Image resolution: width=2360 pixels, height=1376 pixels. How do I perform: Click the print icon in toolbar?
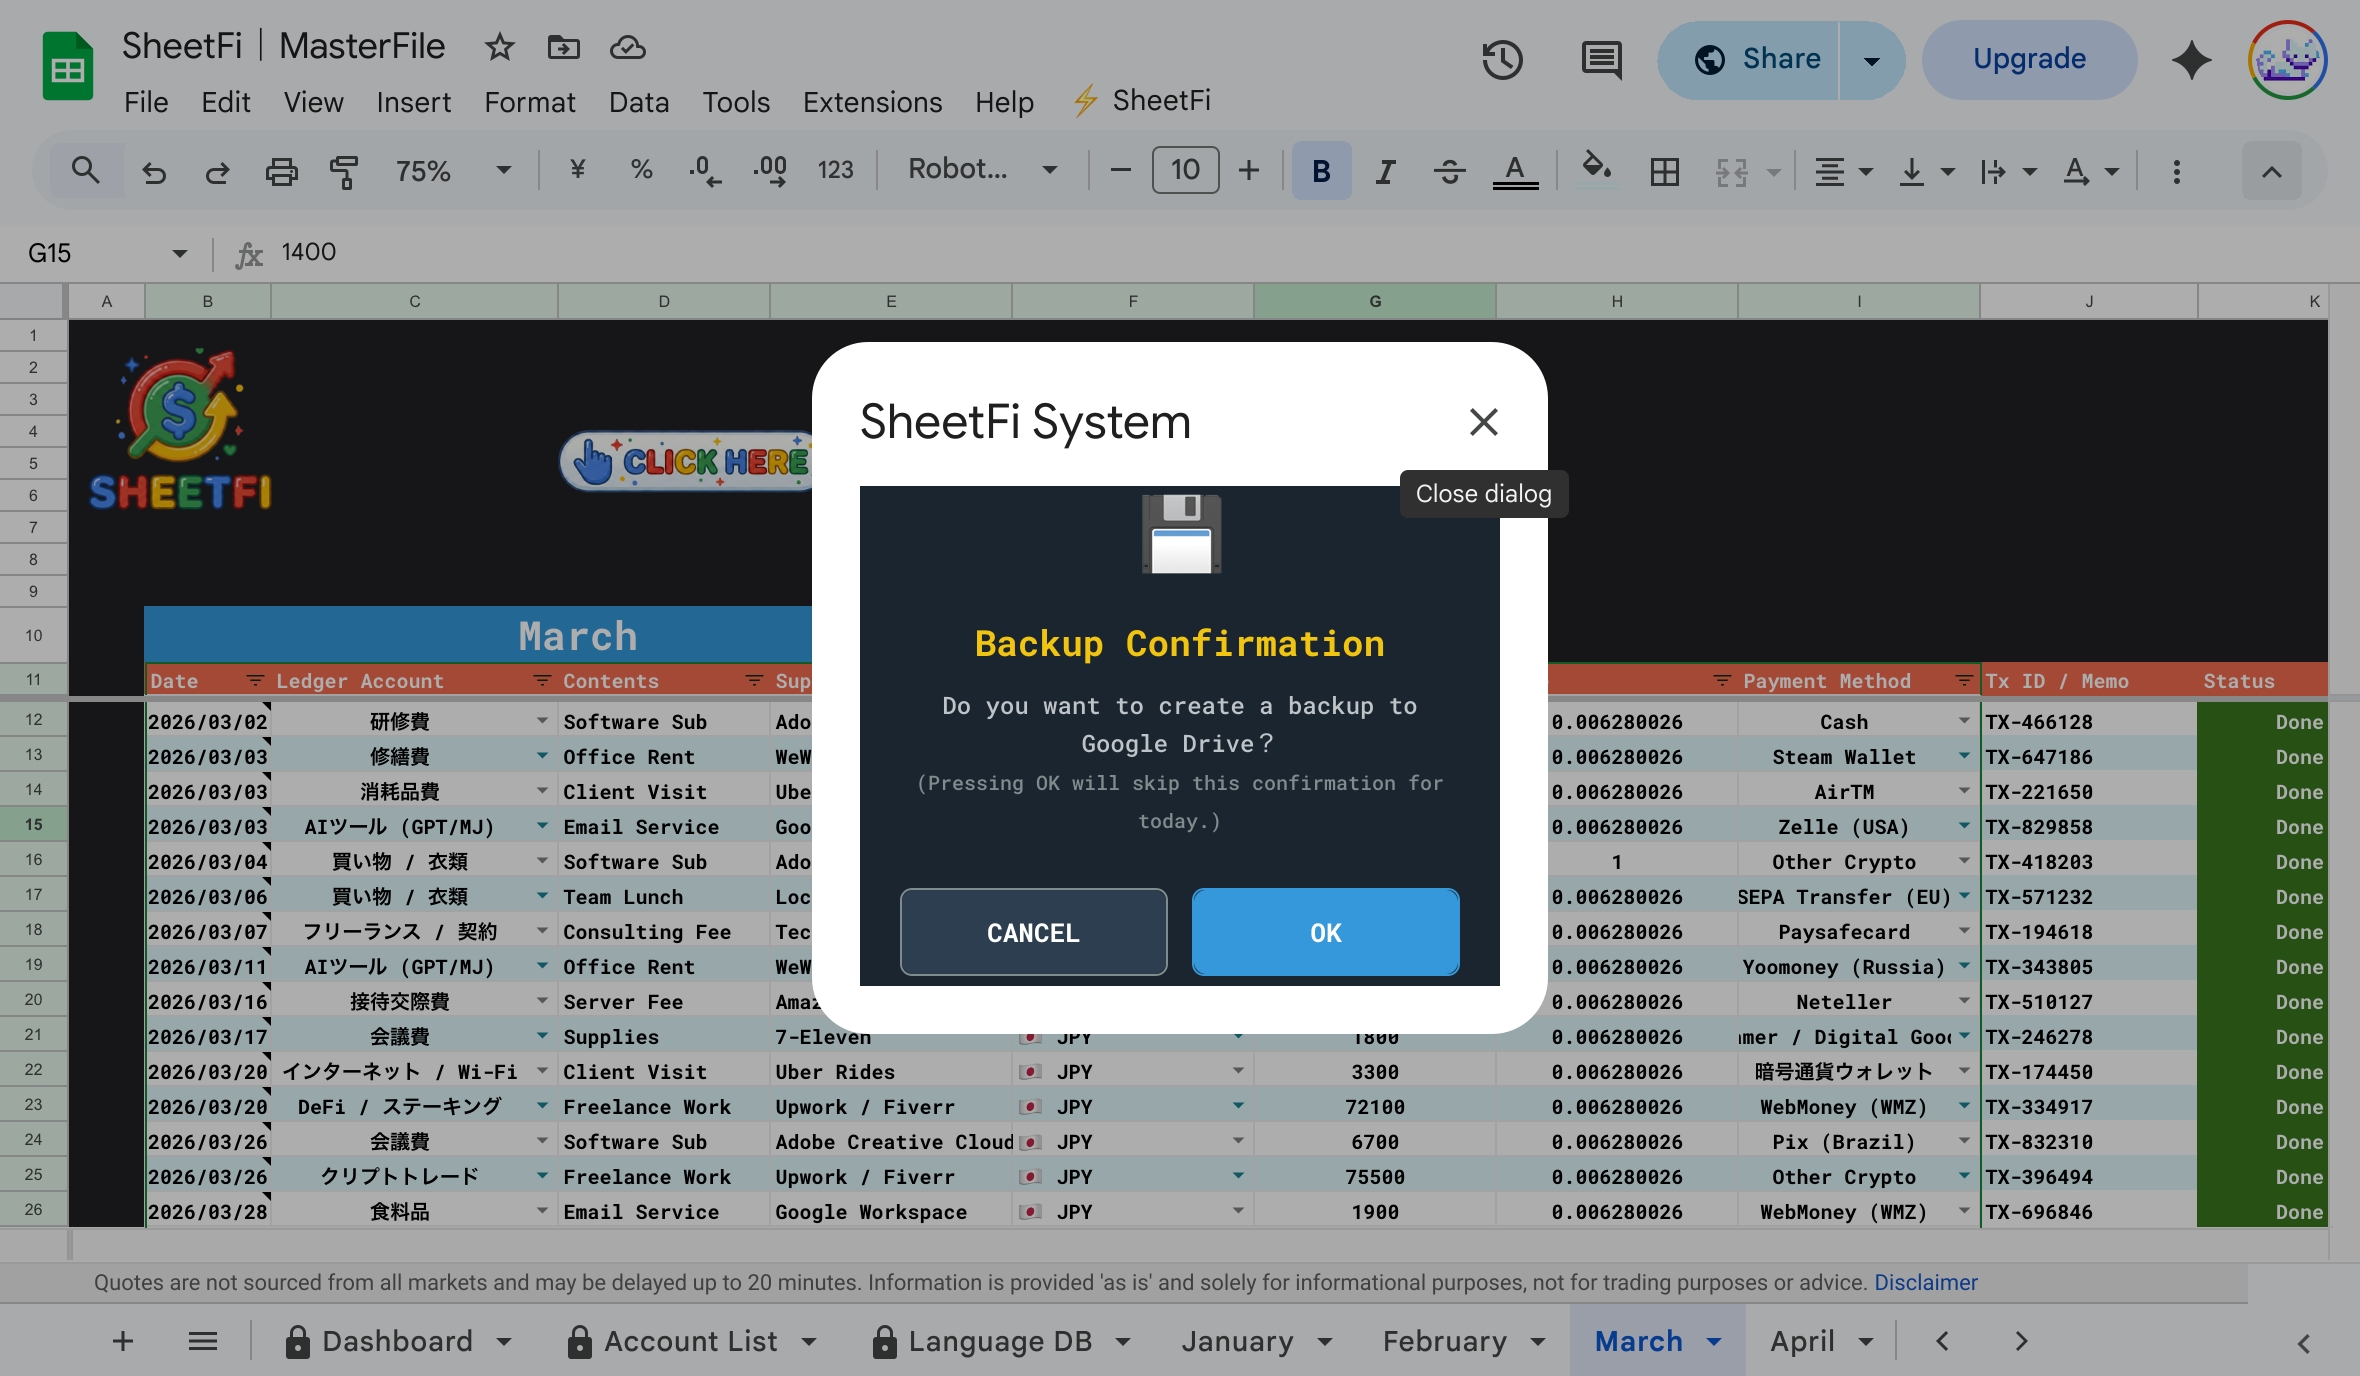click(281, 171)
